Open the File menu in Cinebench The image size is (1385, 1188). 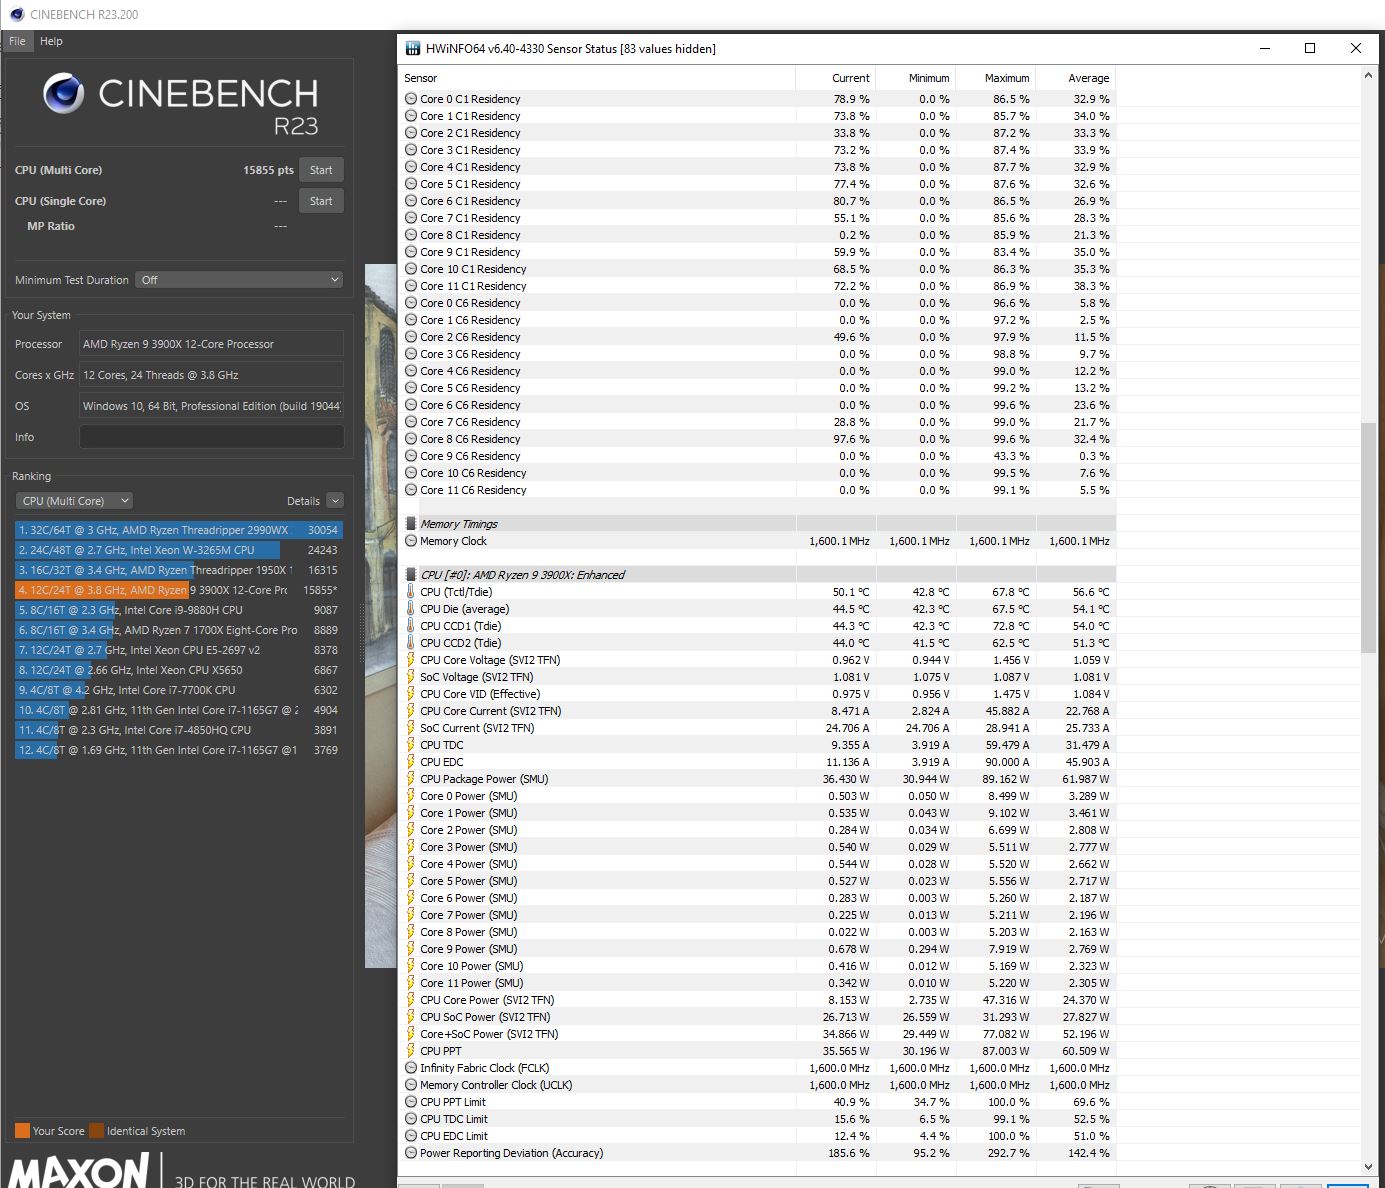[17, 41]
